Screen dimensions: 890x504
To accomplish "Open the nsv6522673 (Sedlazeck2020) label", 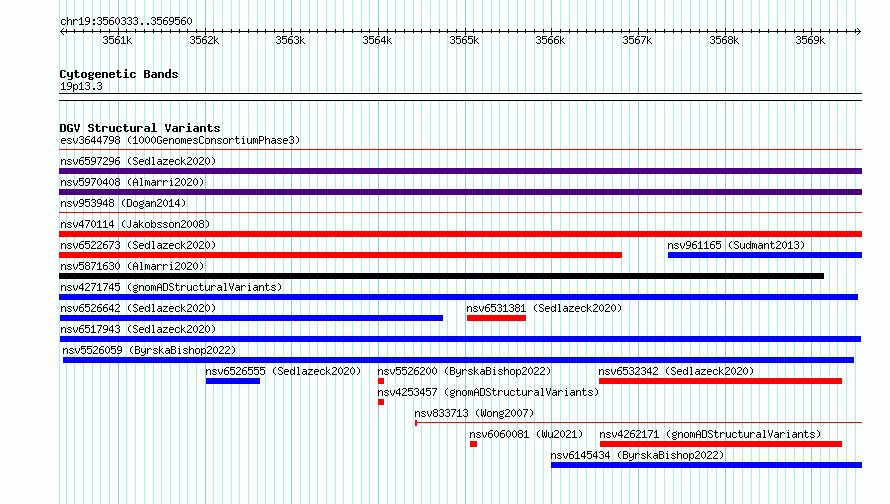I will click(138, 245).
